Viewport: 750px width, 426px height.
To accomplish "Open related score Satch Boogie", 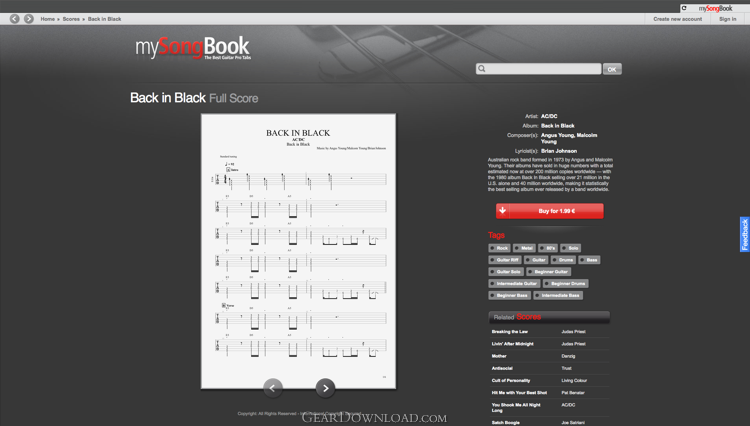I will 506,423.
